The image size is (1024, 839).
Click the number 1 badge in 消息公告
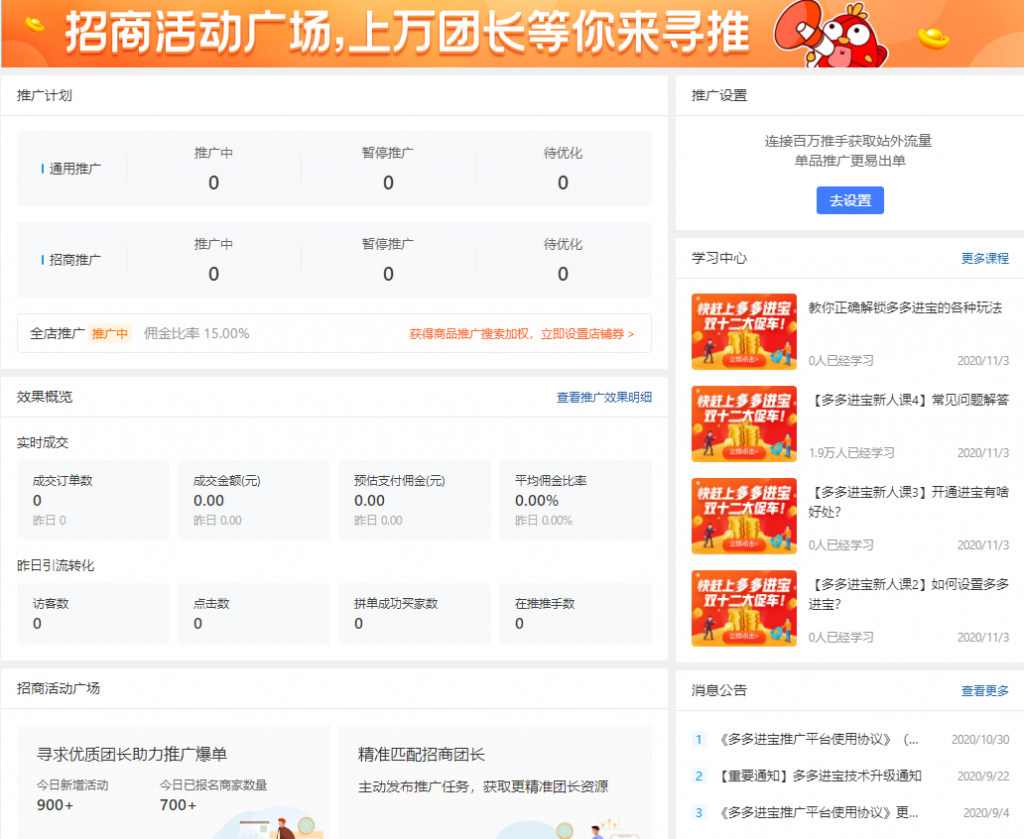point(699,740)
